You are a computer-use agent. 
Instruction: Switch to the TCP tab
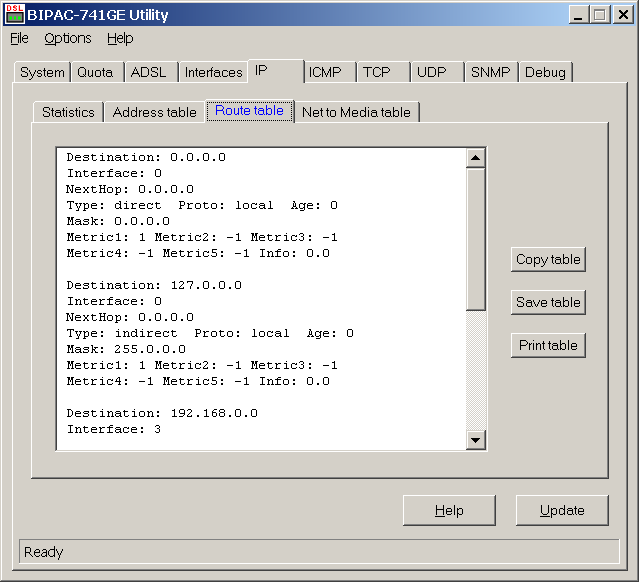point(383,72)
